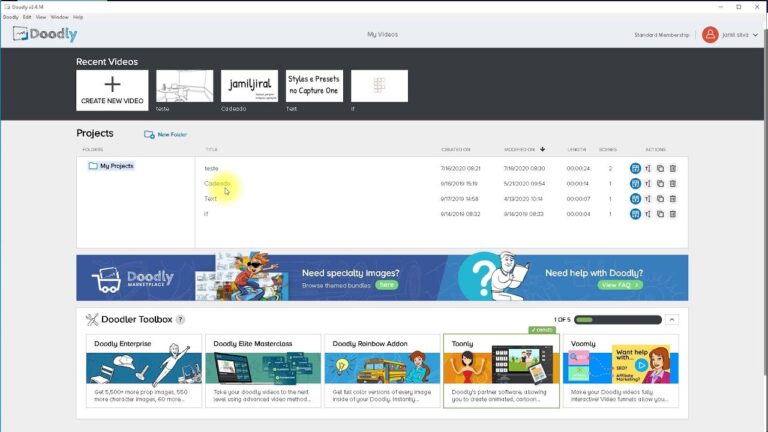
Task: Open the user account dropdown chevron
Action: [755, 35]
